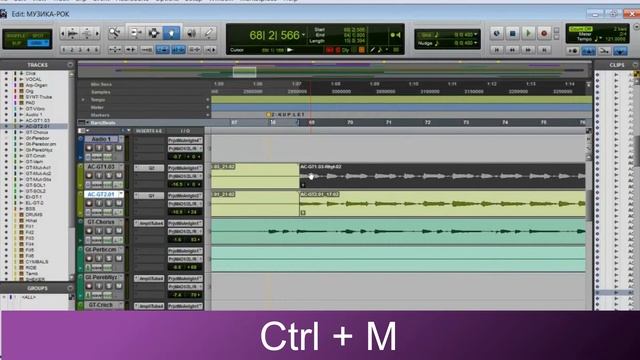The image size is (640, 360).
Task: Toggle visibility dot of PAD track
Action: pos(6,103)
